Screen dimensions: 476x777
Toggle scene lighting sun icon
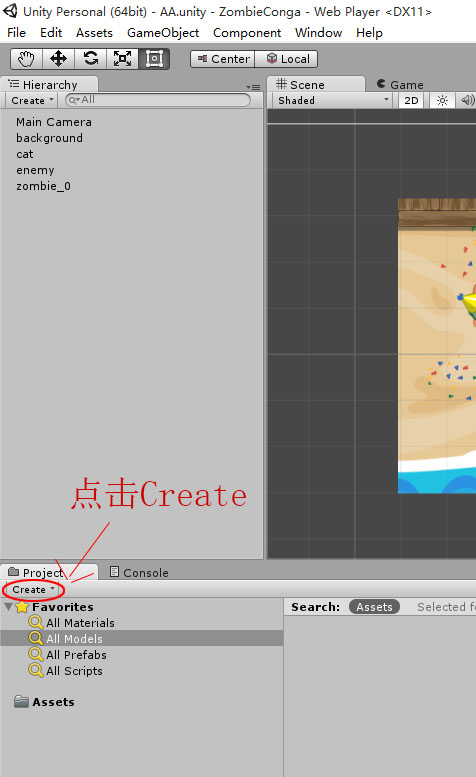tap(442, 101)
